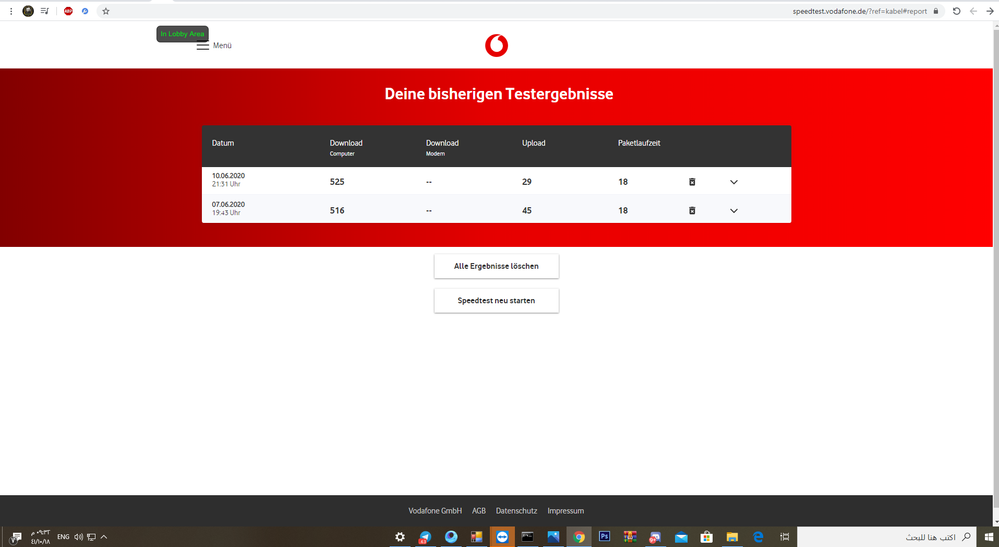Open Chrome profile avatar

(28, 11)
